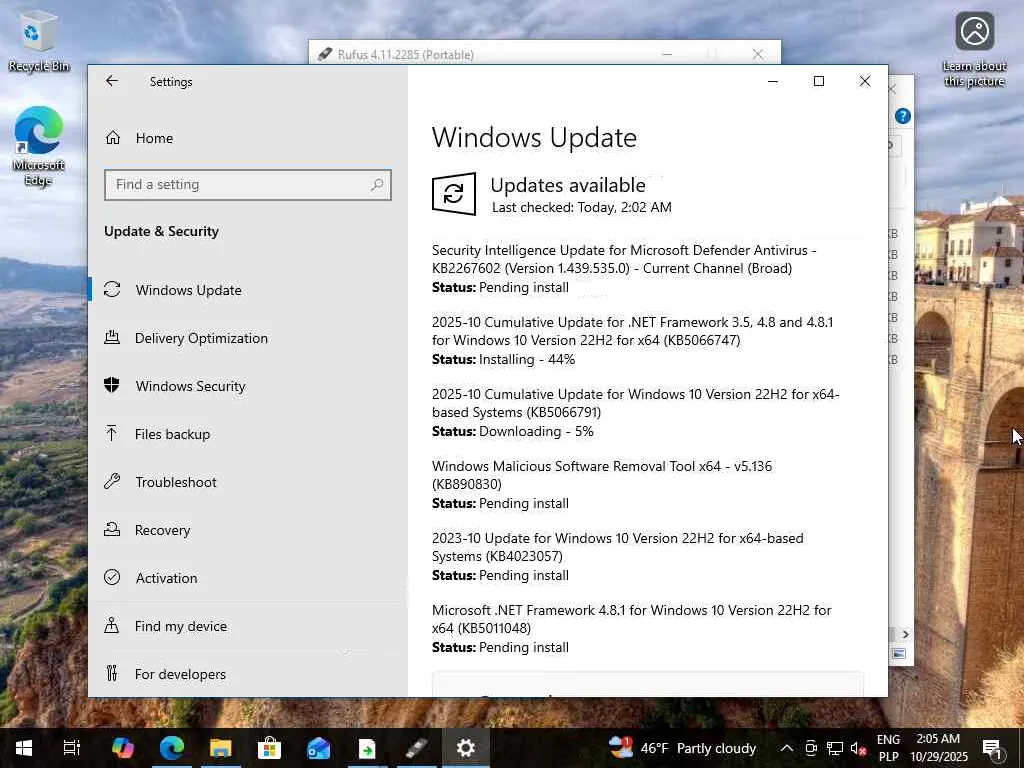Click the Find a setting search box

pos(248,185)
